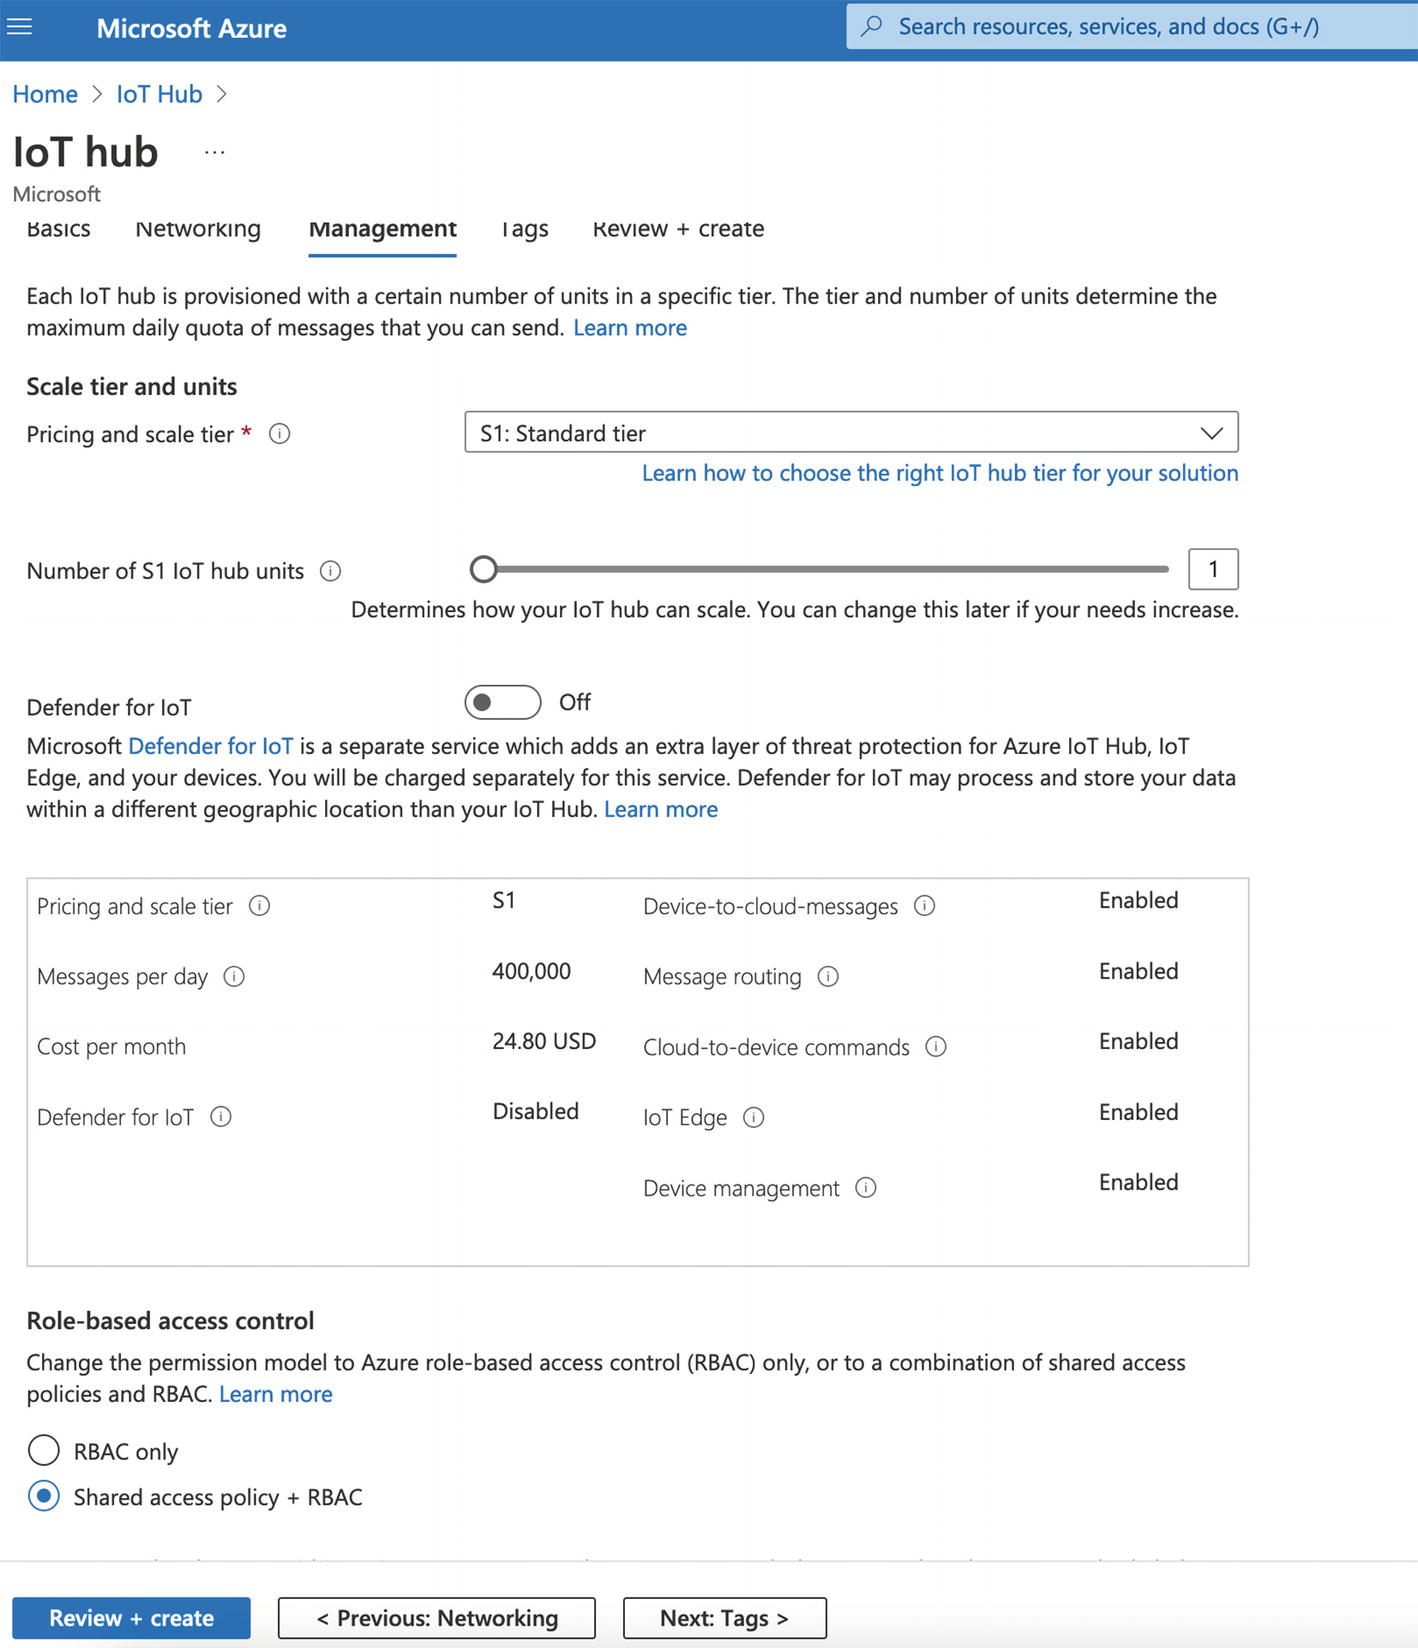This screenshot has height=1648, width=1418.
Task: Select Shared access policy + RBAC option
Action: pos(44,1497)
